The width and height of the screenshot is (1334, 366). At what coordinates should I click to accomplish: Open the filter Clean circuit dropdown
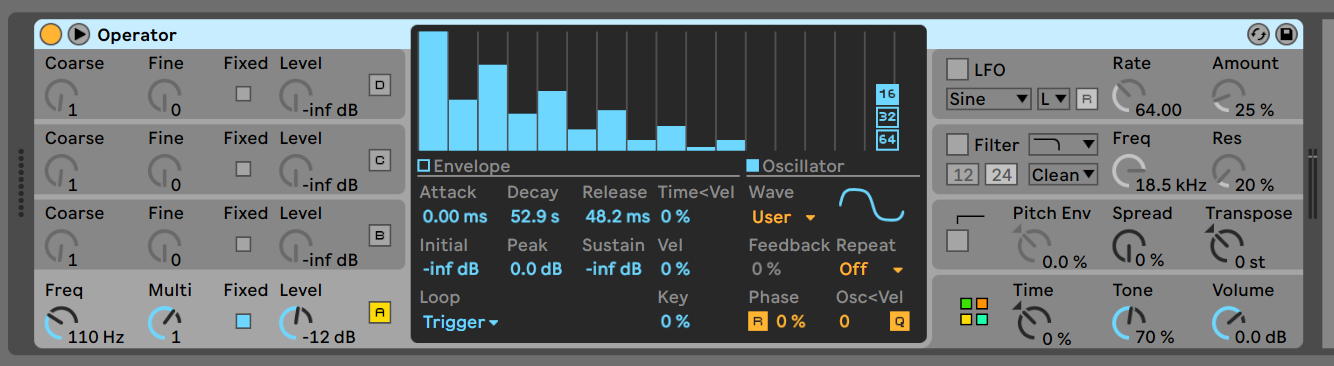[1063, 175]
